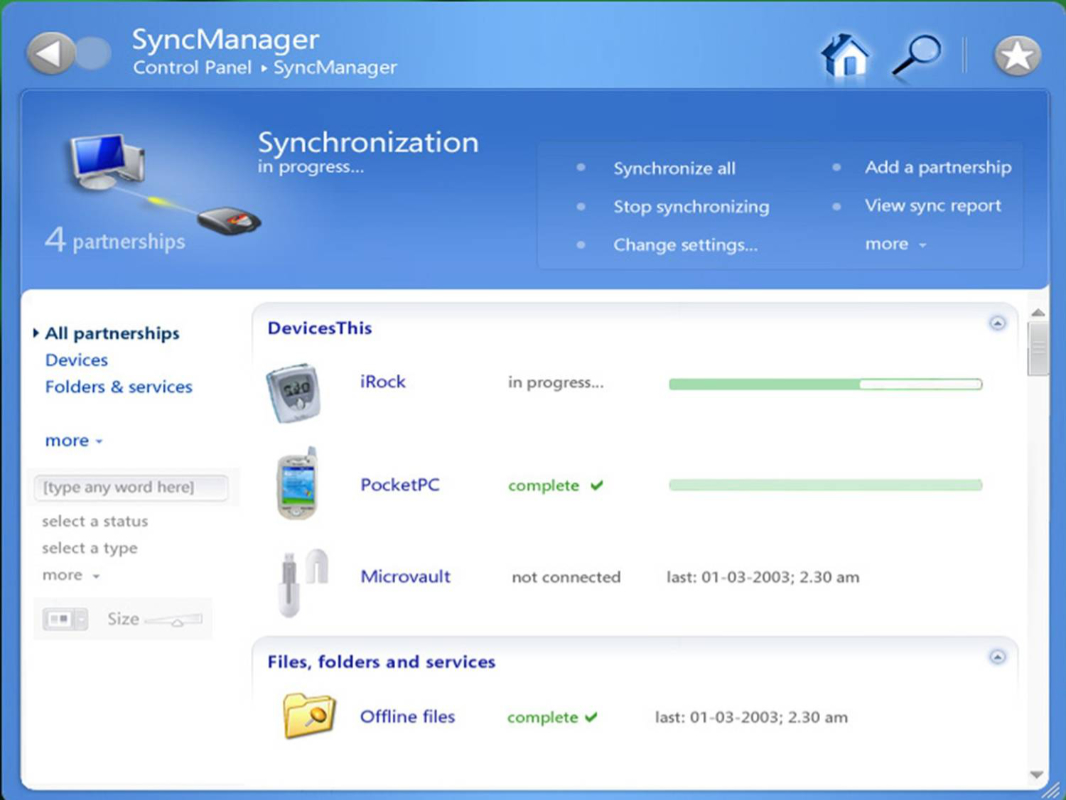
Task: Expand the more dropdown under Add a partnership
Action: pos(896,244)
